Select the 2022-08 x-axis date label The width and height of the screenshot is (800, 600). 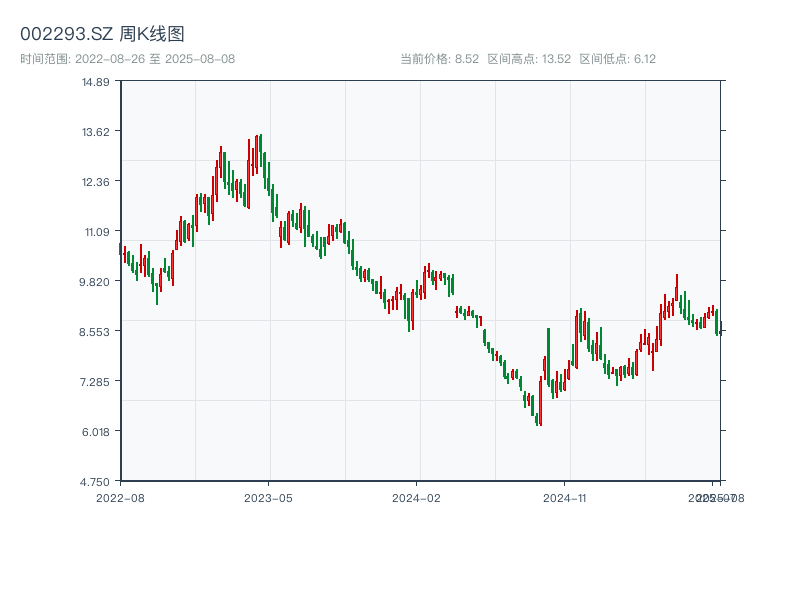click(x=120, y=497)
